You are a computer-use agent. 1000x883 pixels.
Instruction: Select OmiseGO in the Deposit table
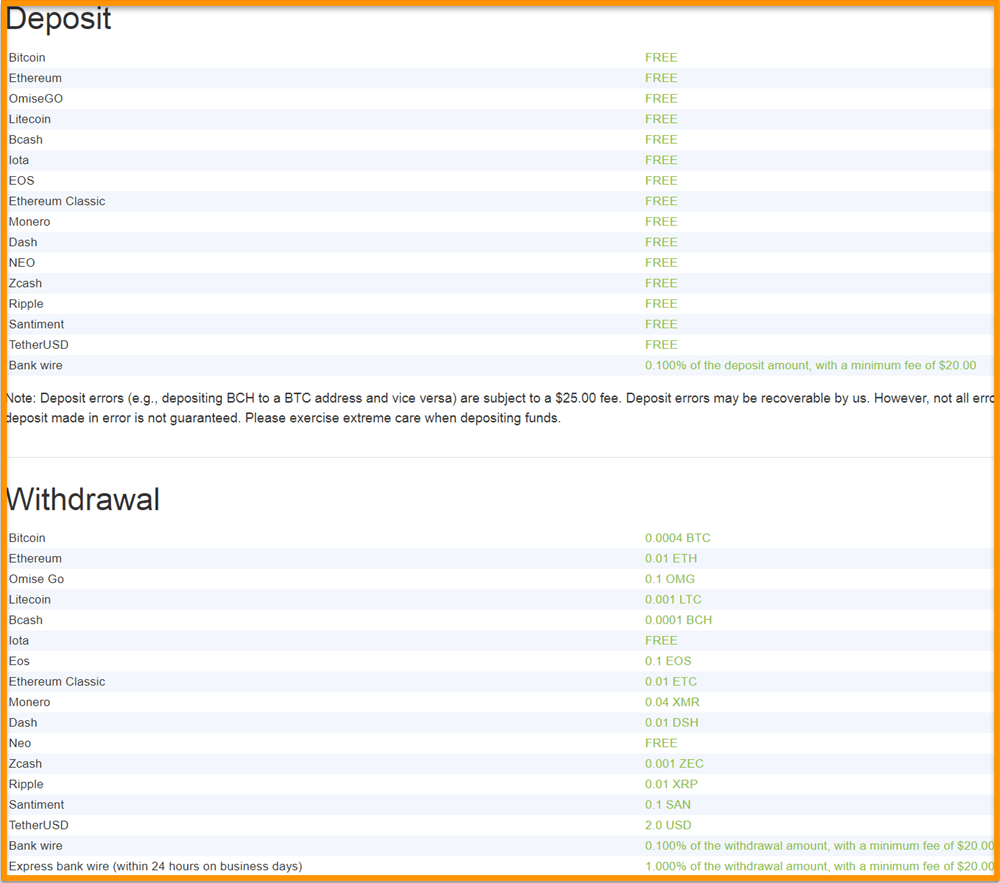36,99
